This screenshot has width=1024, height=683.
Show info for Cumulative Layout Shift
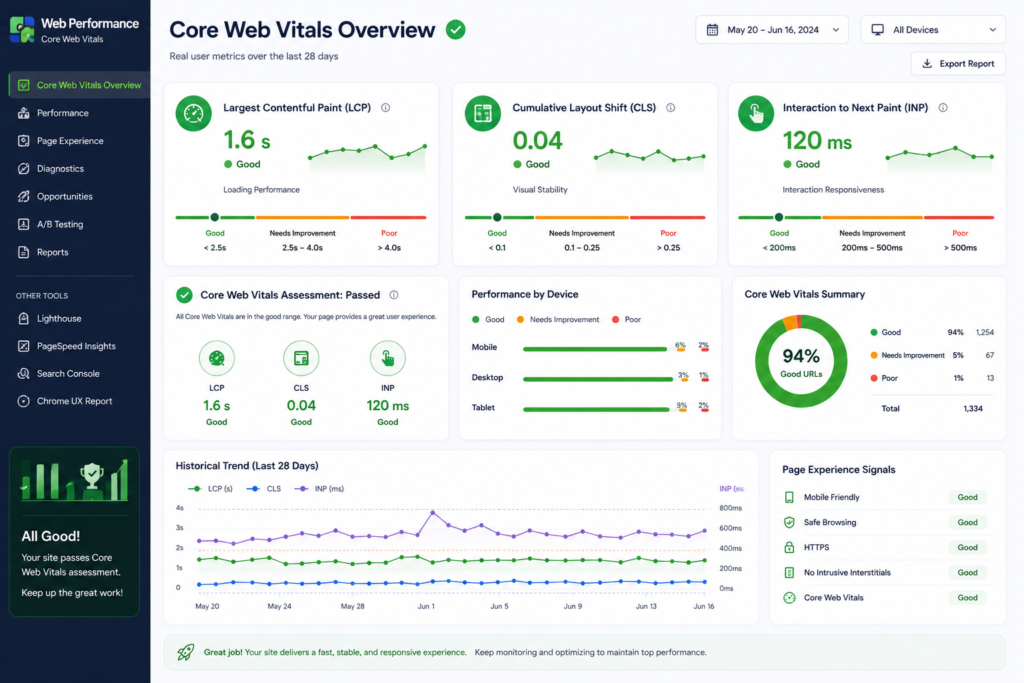[671, 108]
